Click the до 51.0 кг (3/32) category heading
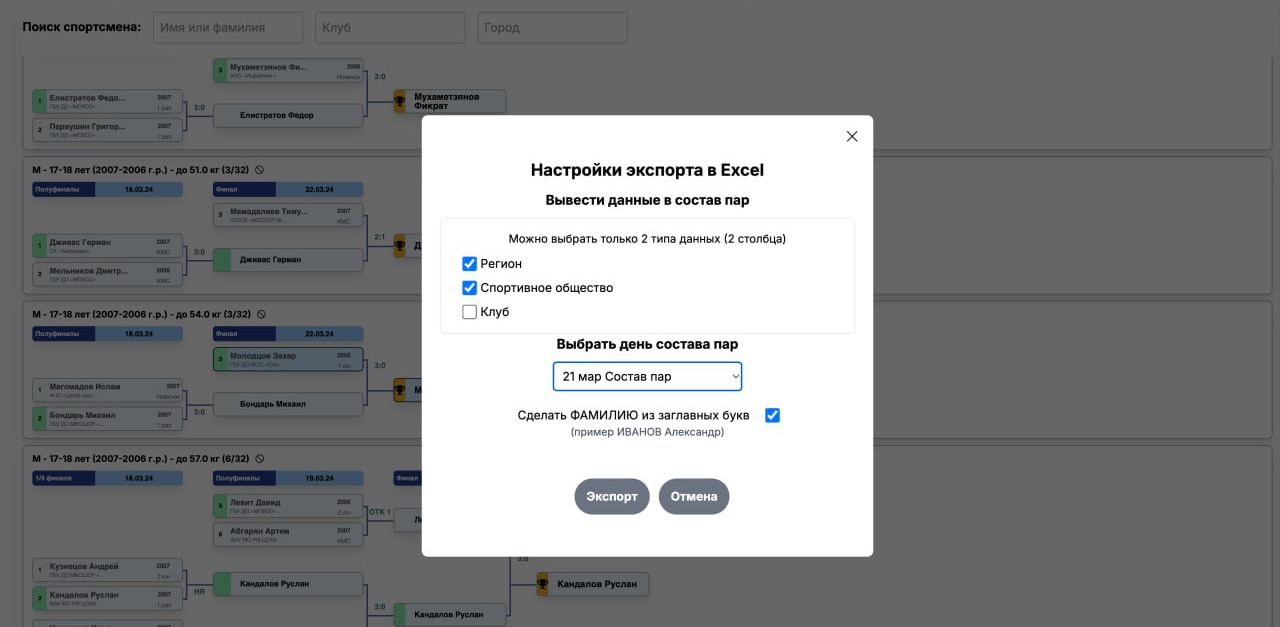Screen dimensions: 1280x627 click(x=141, y=170)
